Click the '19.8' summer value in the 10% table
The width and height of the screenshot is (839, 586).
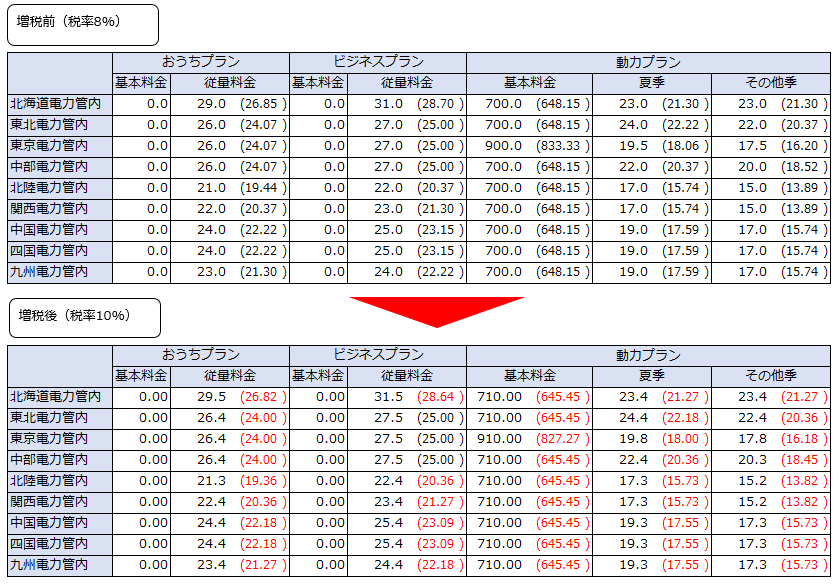coord(634,439)
